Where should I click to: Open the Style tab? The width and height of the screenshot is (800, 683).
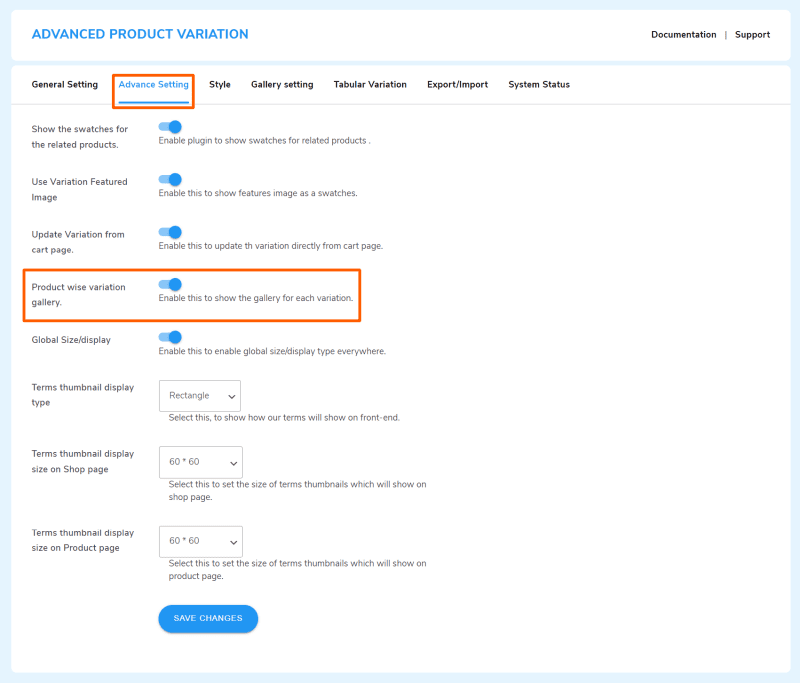(219, 85)
